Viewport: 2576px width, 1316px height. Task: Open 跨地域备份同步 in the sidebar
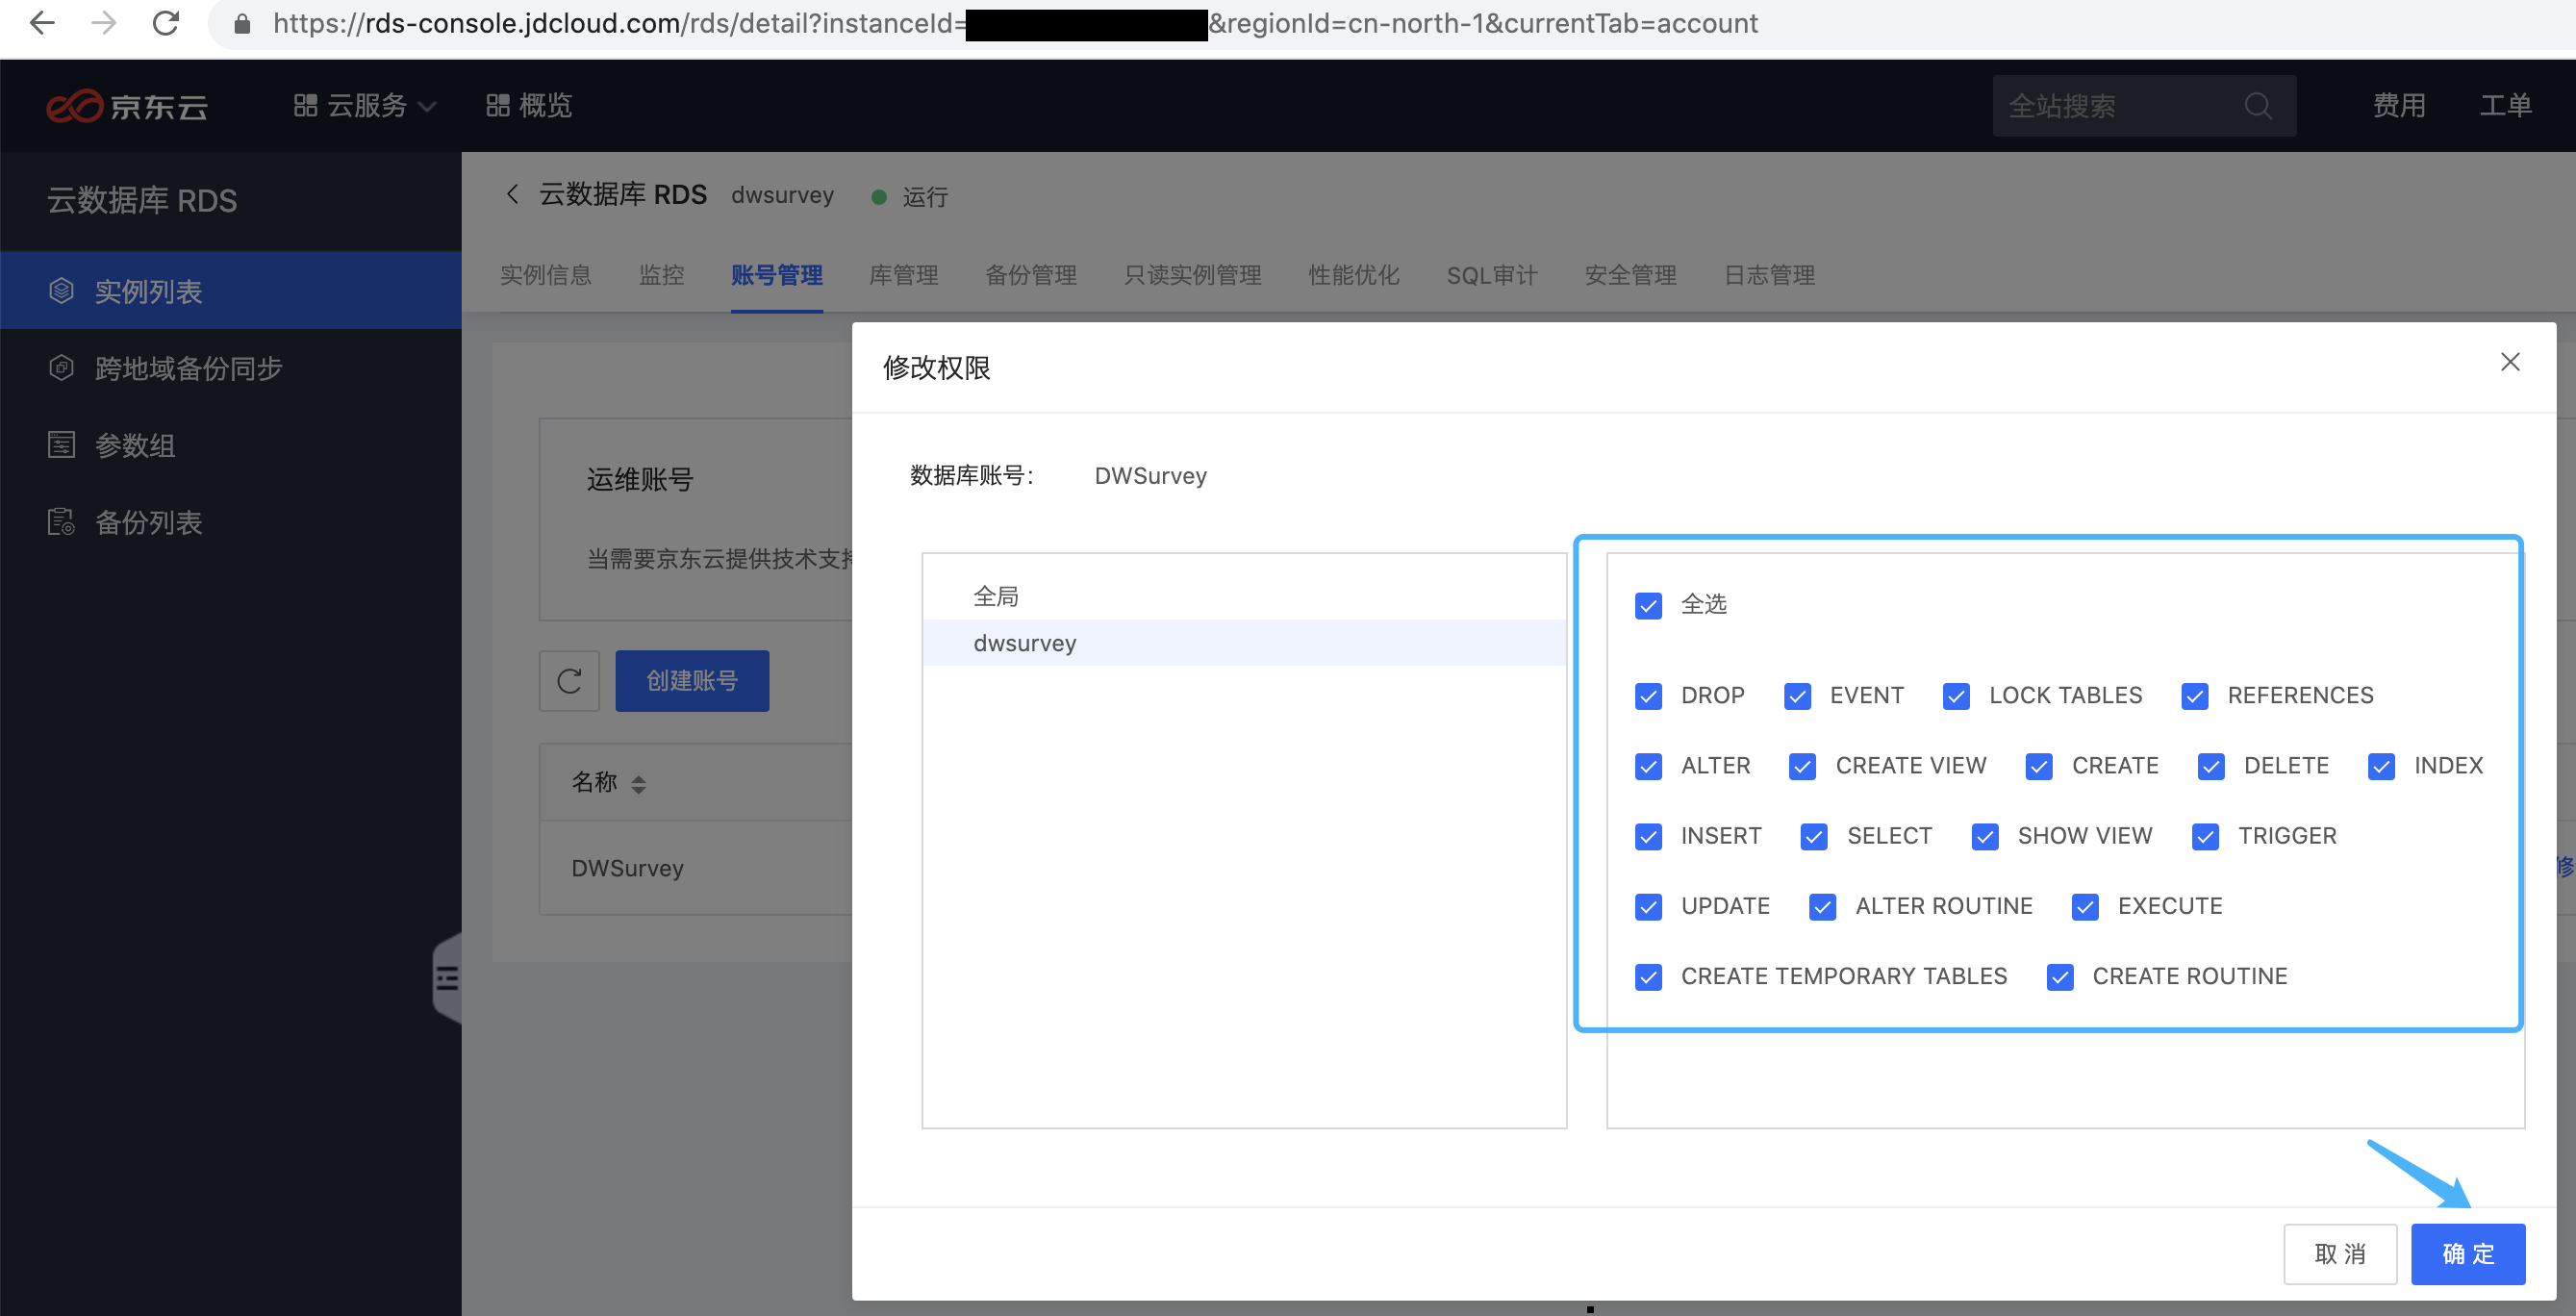(230, 368)
